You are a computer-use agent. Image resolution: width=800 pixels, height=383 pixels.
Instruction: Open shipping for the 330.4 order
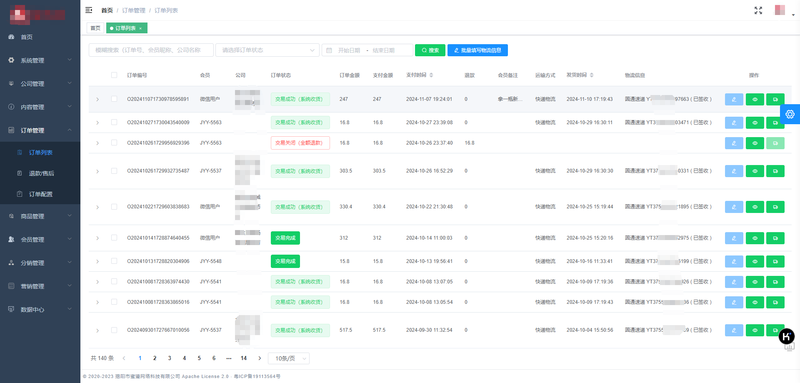(x=775, y=207)
